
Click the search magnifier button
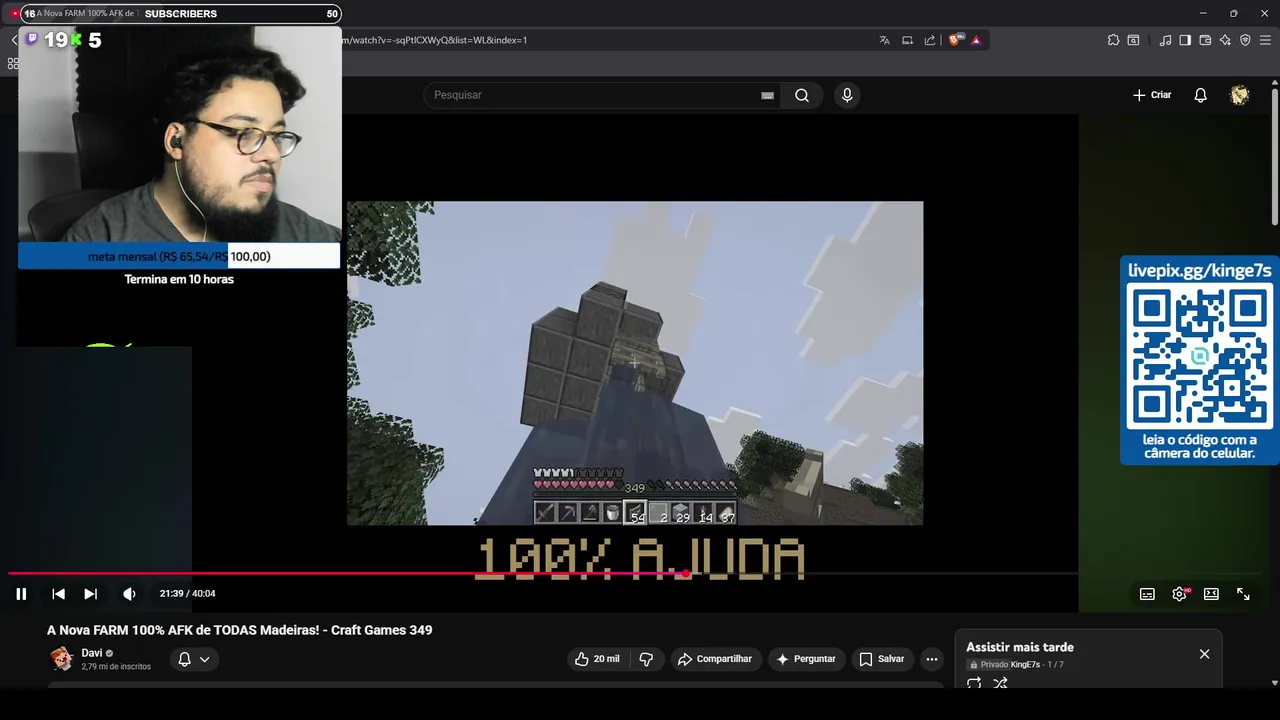pyautogui.click(x=802, y=95)
